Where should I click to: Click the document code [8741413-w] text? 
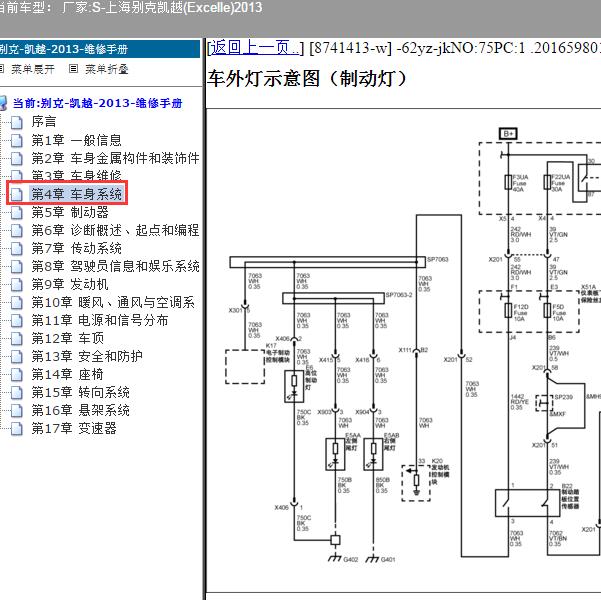pyautogui.click(x=350, y=48)
